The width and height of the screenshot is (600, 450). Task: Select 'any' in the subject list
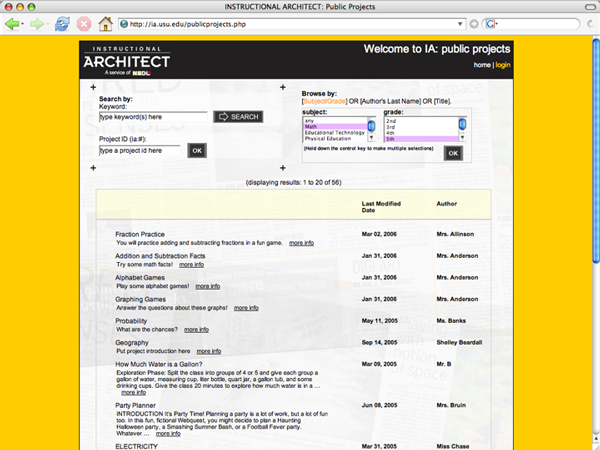[x=335, y=121]
